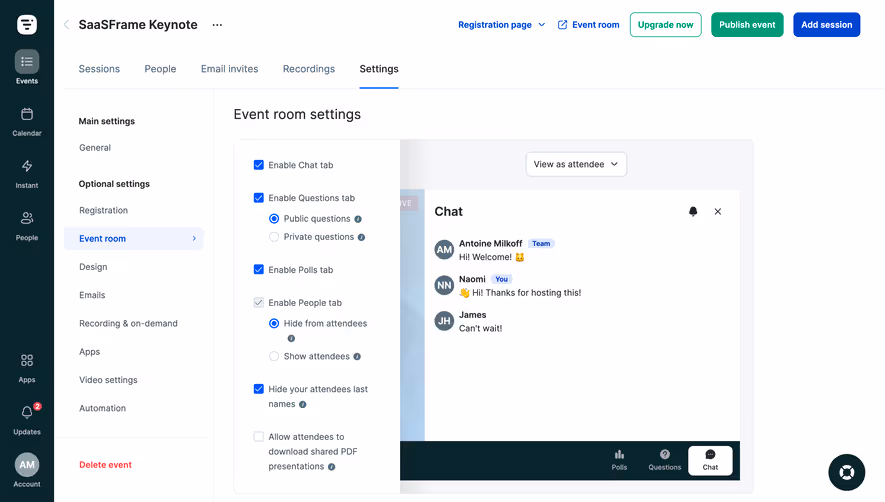Open Apps settings in settings menu
The width and height of the screenshot is (885, 502).
click(89, 351)
